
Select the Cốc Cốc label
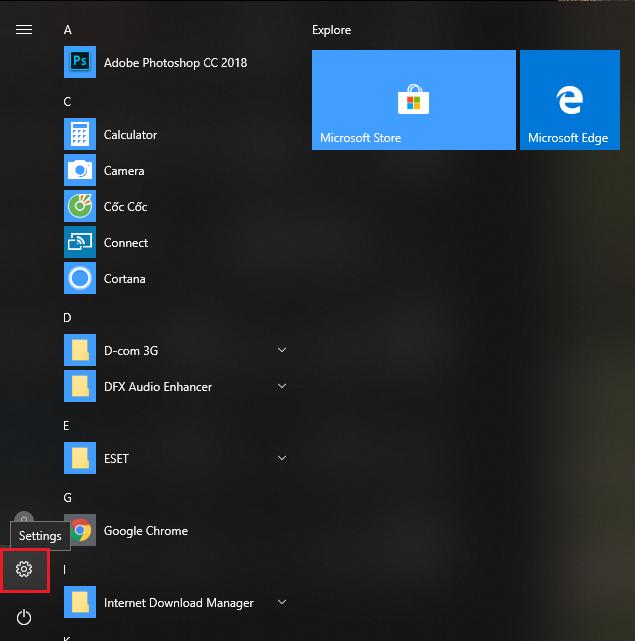tap(126, 206)
